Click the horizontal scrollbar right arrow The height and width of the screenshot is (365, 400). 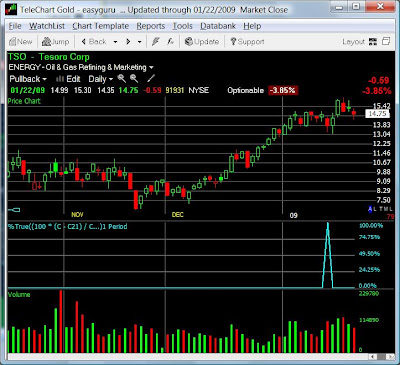coord(390,357)
